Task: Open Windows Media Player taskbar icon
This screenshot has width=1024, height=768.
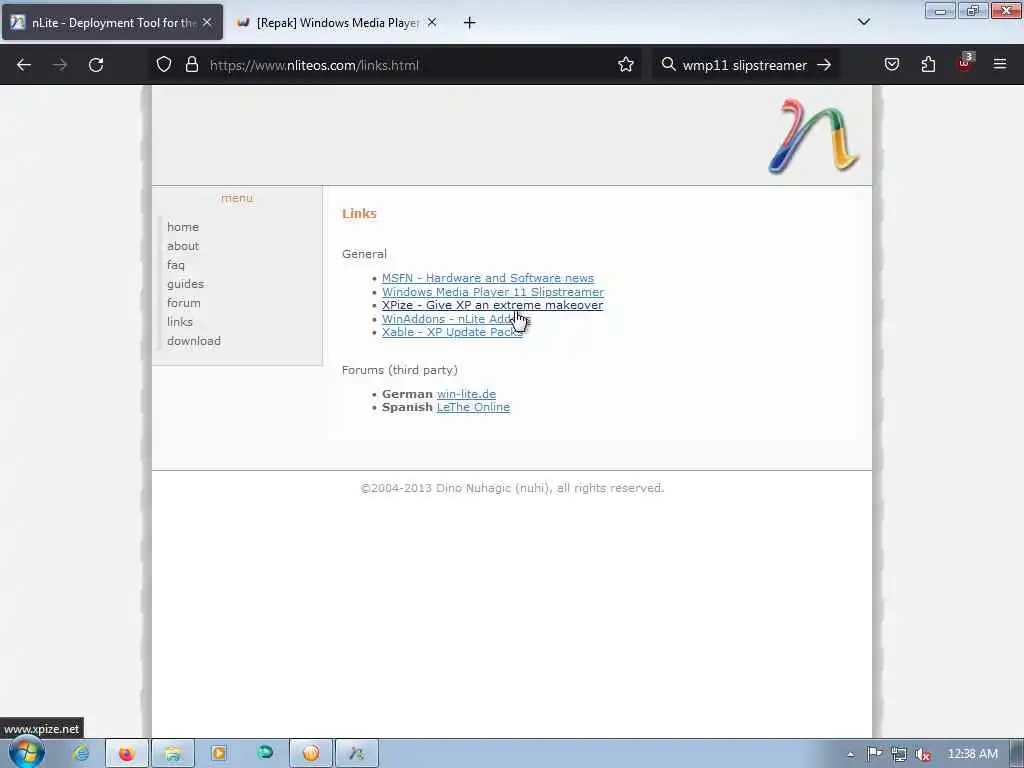Action: click(x=219, y=753)
